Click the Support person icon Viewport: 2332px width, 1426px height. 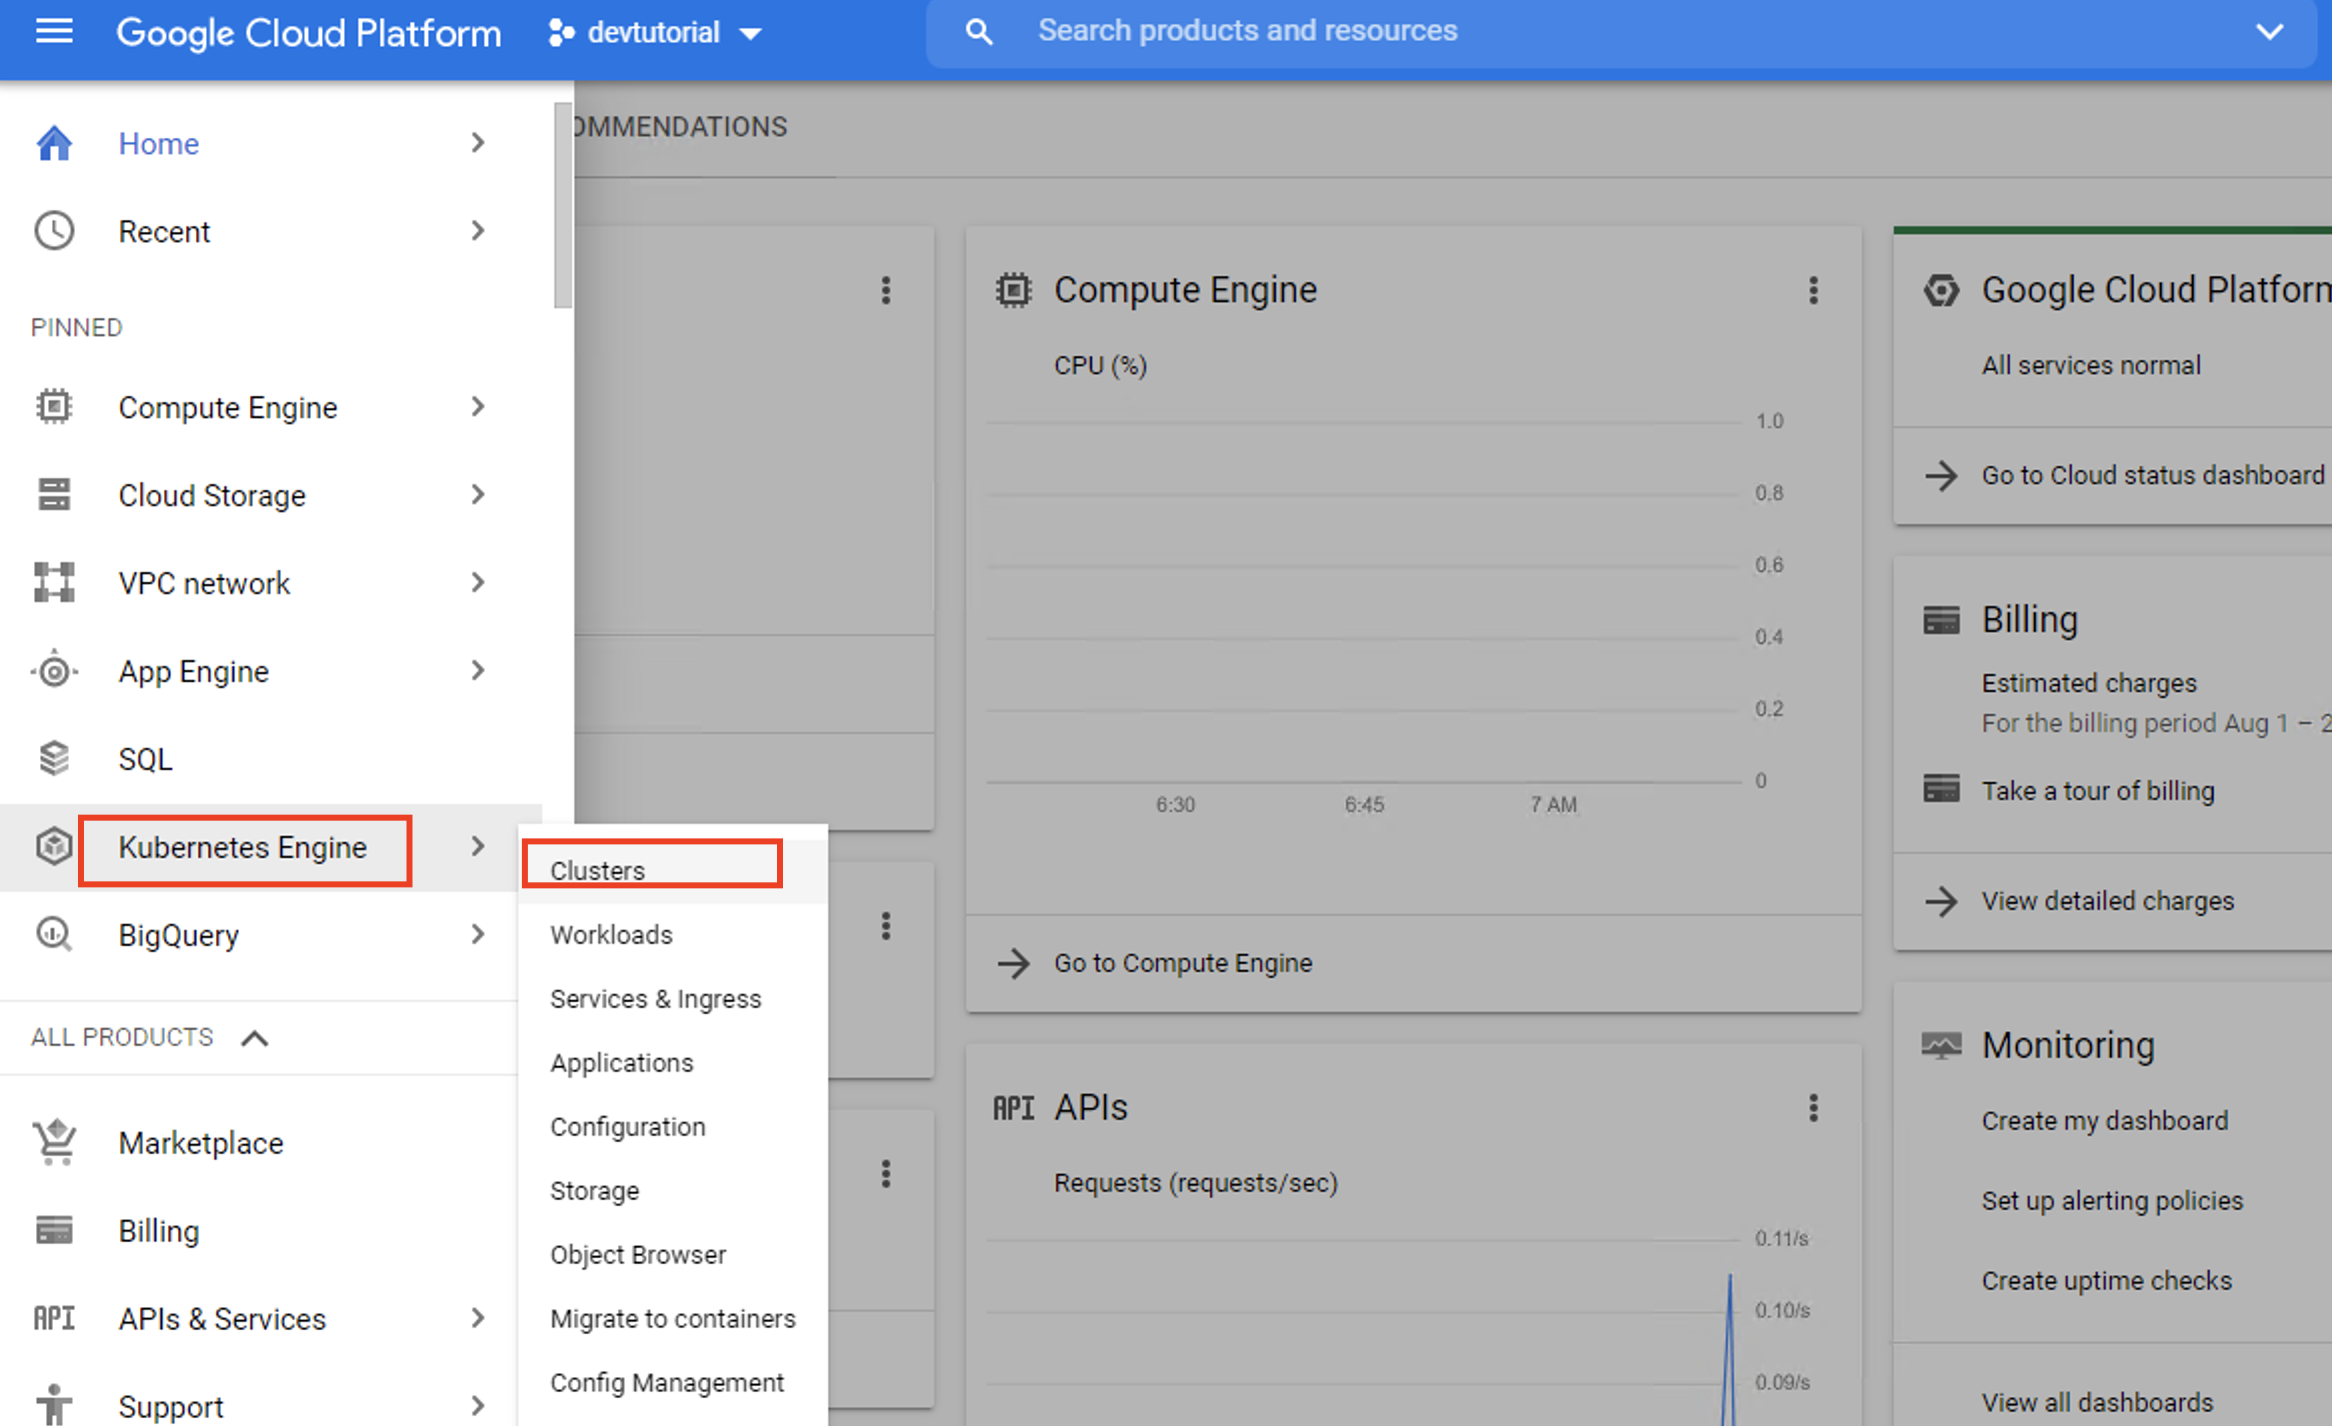54,1405
